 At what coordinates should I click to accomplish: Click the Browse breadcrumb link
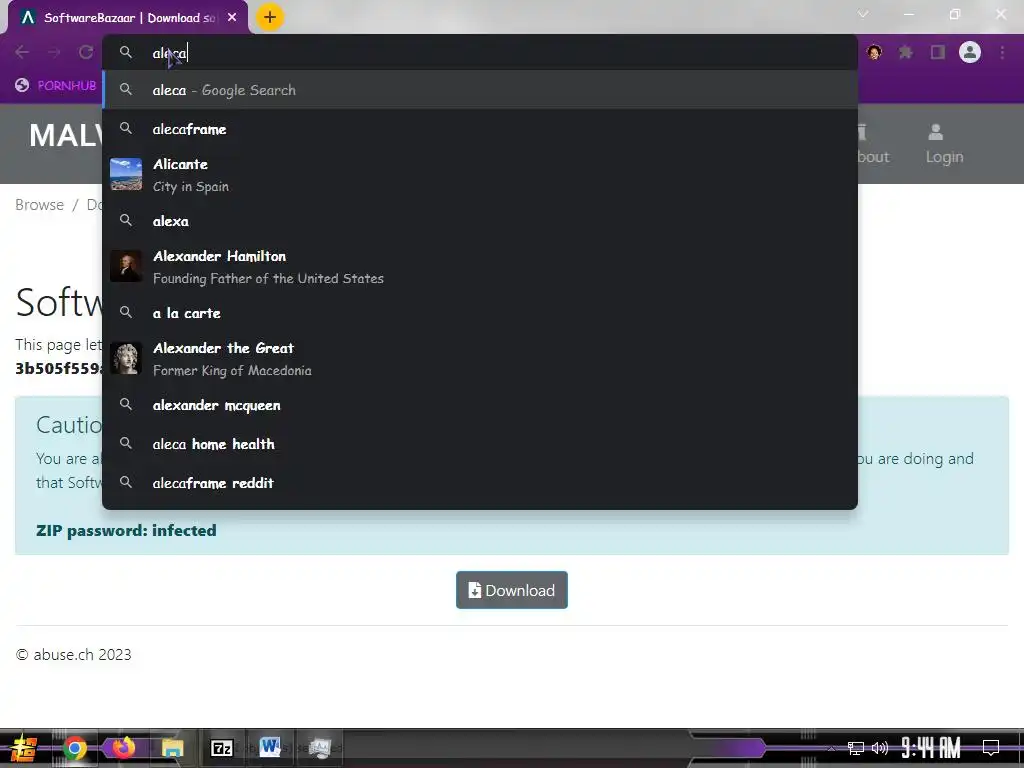point(39,204)
